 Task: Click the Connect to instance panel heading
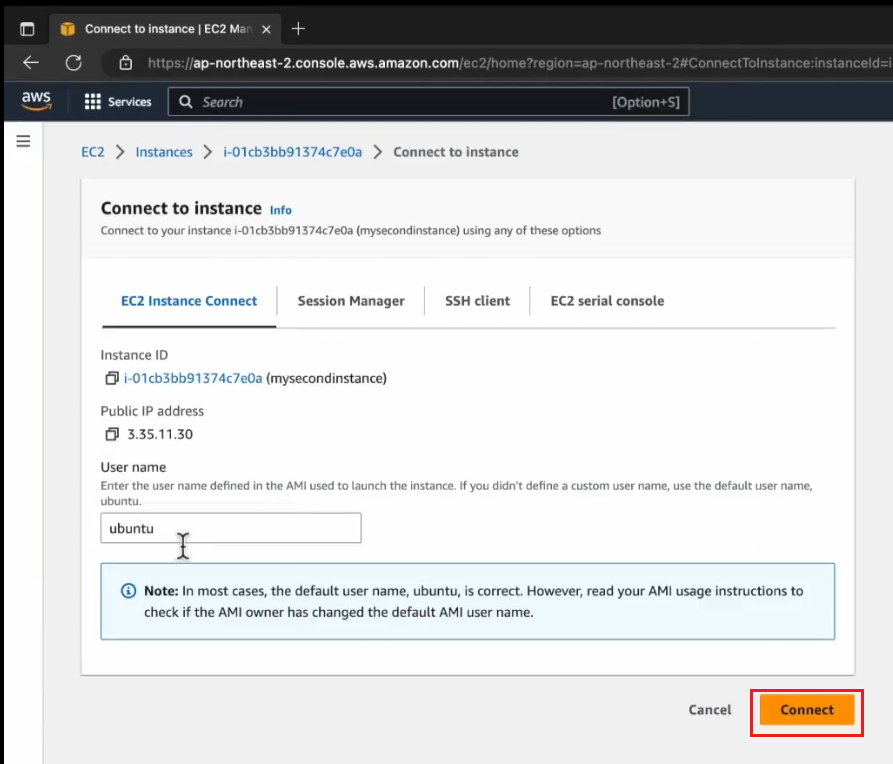tap(181, 209)
